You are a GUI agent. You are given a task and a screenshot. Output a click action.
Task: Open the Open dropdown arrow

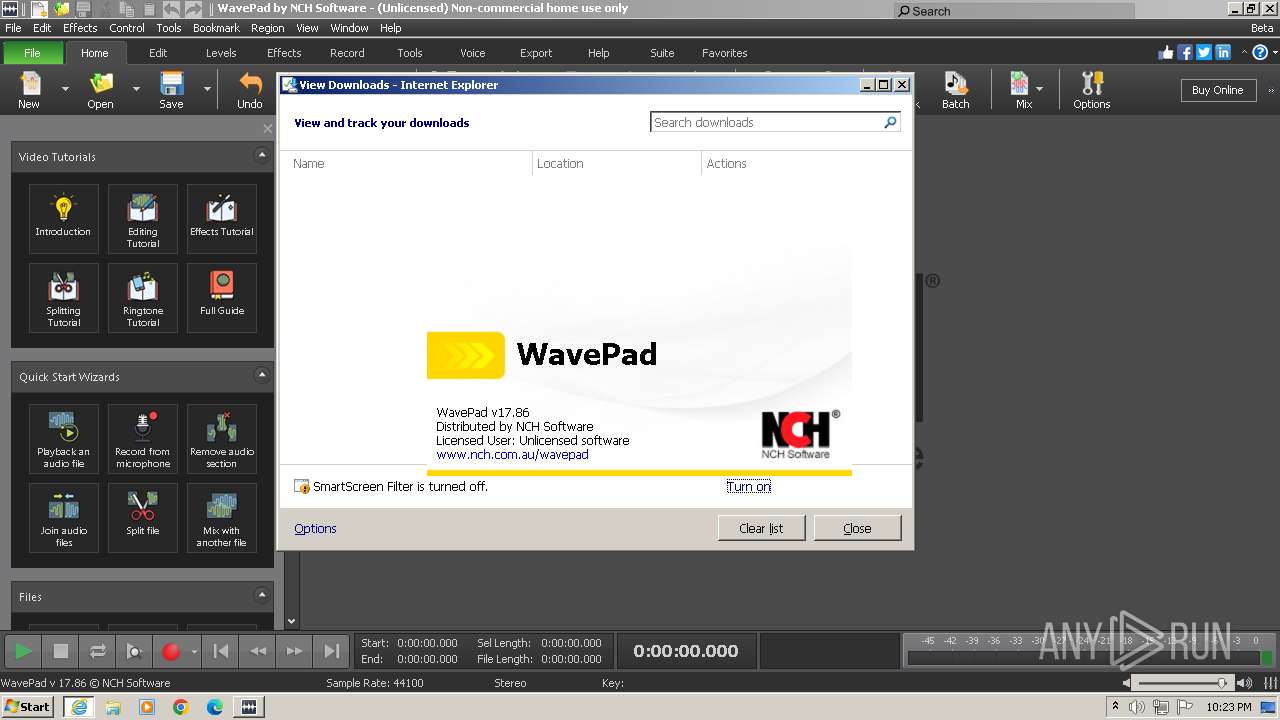[136, 89]
